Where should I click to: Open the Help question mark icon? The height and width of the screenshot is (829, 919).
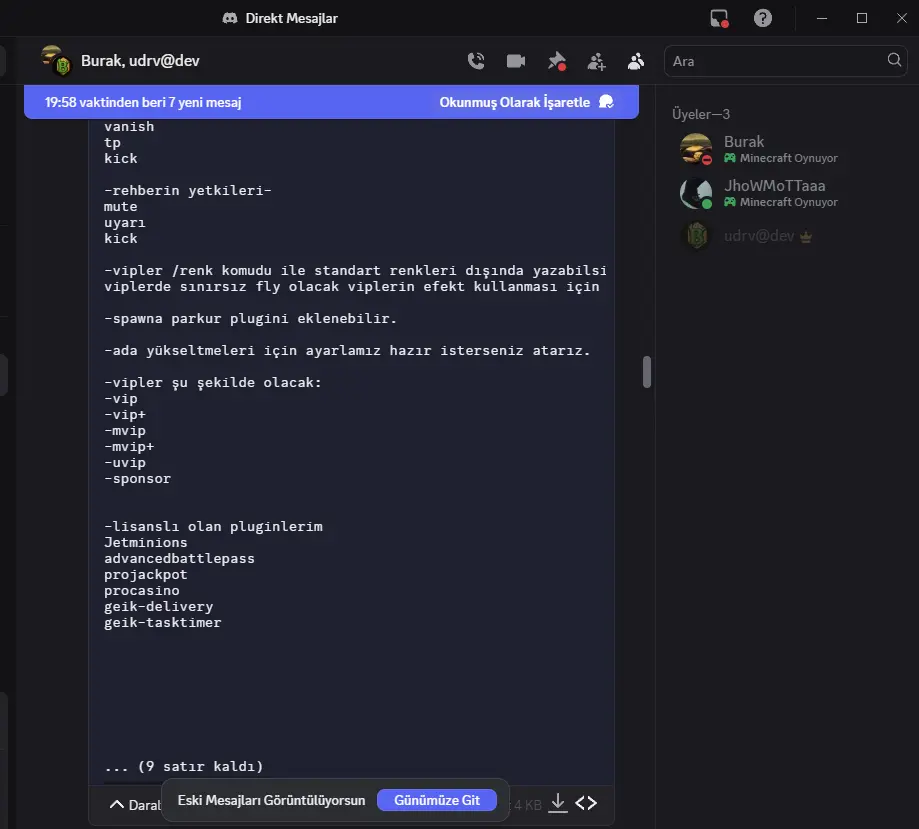pyautogui.click(x=763, y=18)
